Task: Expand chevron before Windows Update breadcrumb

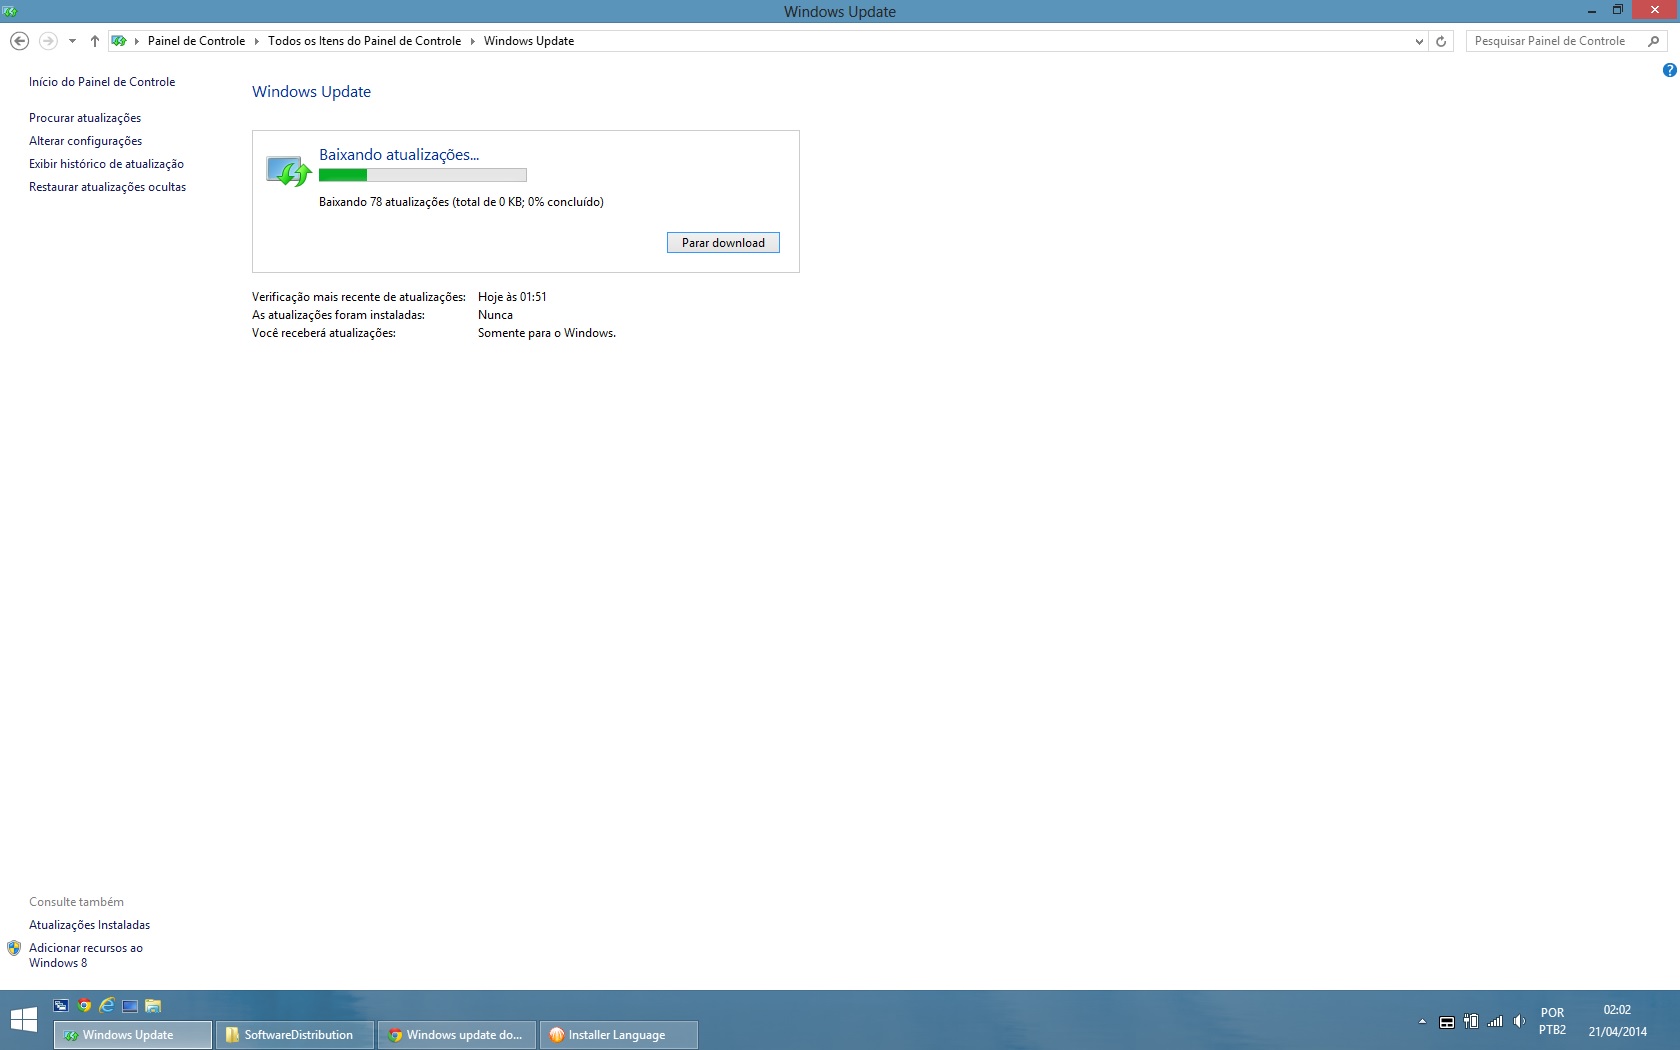Action: (473, 41)
